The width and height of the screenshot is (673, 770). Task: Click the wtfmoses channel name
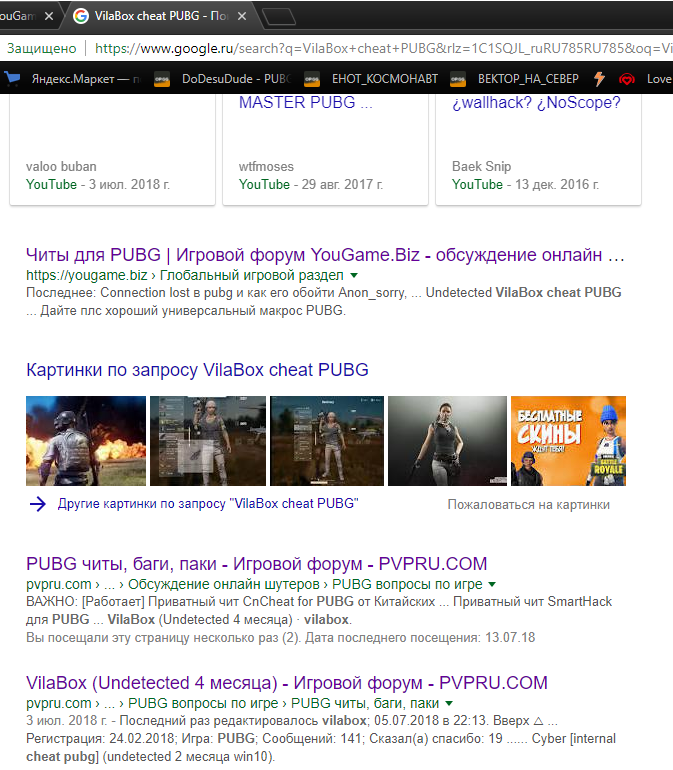click(x=266, y=166)
